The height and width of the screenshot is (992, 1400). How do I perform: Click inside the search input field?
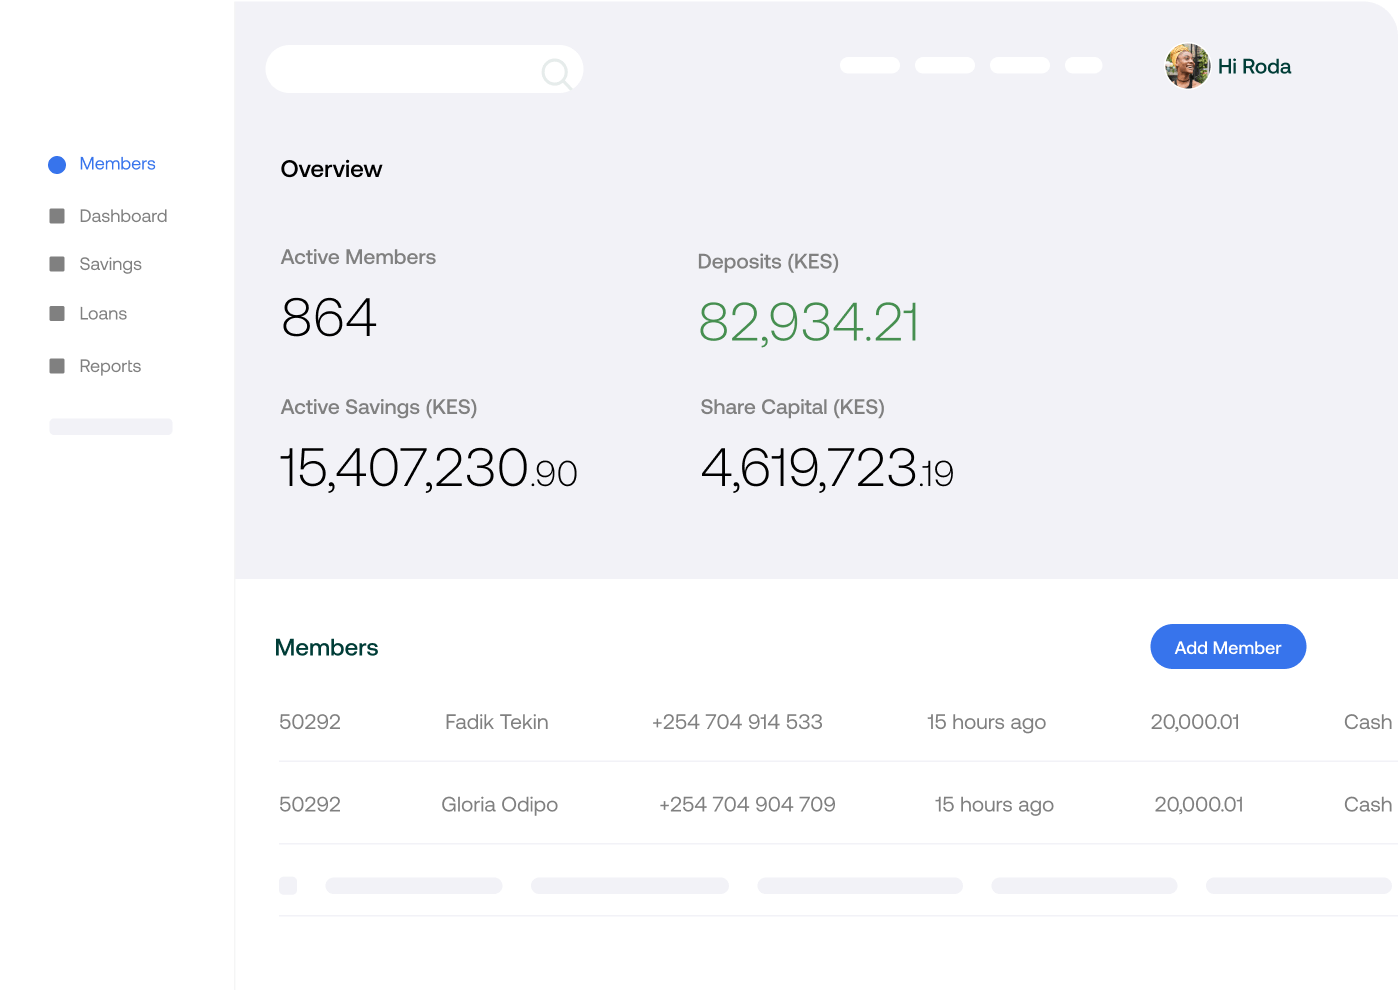pyautogui.click(x=400, y=68)
